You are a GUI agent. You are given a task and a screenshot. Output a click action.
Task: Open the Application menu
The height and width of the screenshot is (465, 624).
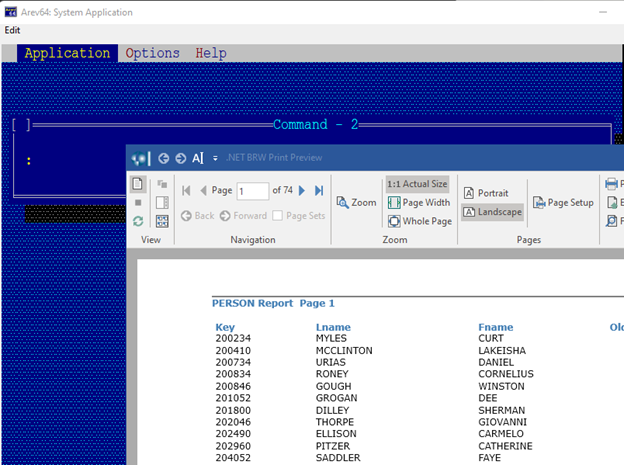point(67,53)
